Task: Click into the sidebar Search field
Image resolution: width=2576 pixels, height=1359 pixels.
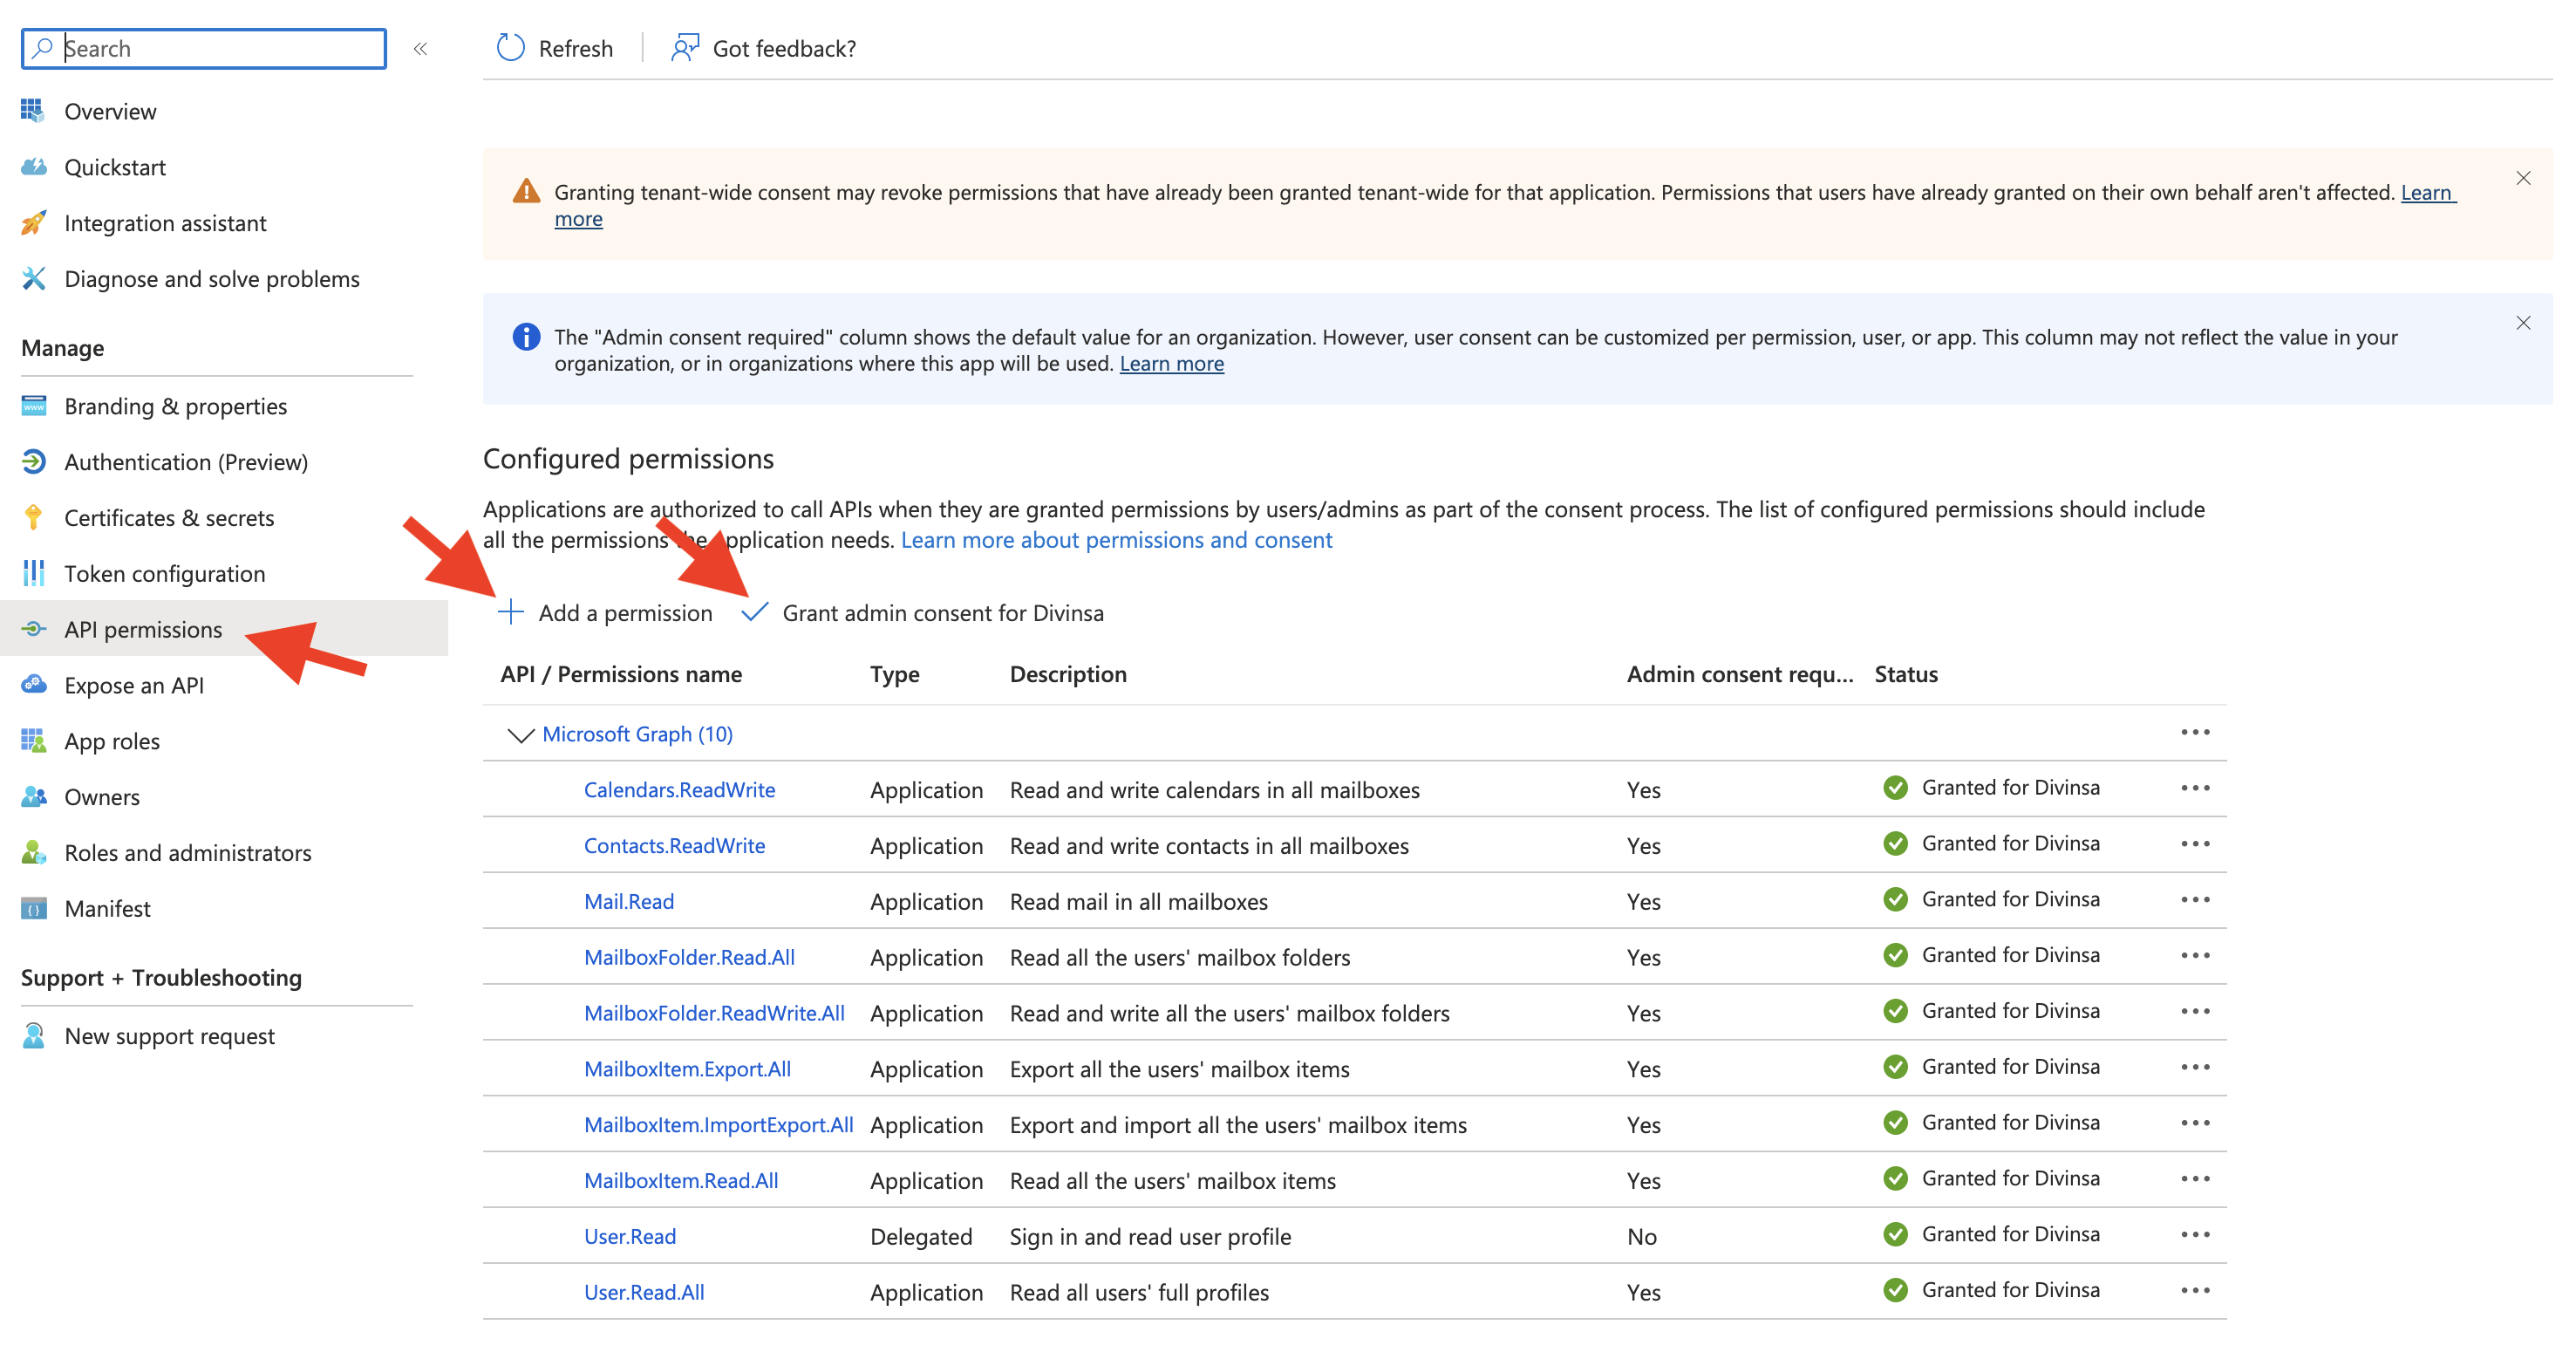Action: tap(204, 49)
